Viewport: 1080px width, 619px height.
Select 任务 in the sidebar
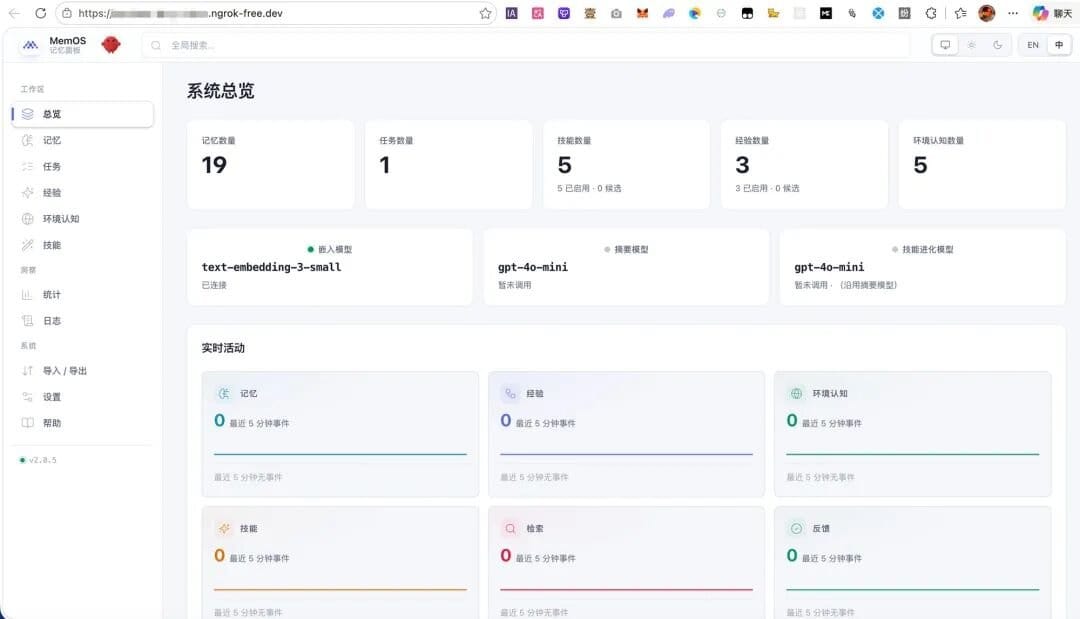(82, 167)
